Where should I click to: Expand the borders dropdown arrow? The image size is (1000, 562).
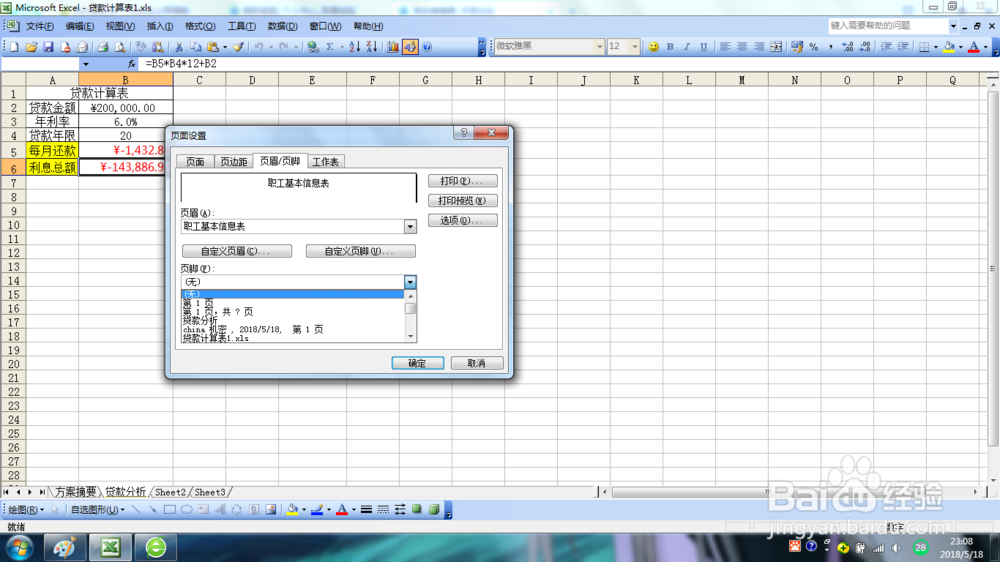click(x=935, y=47)
